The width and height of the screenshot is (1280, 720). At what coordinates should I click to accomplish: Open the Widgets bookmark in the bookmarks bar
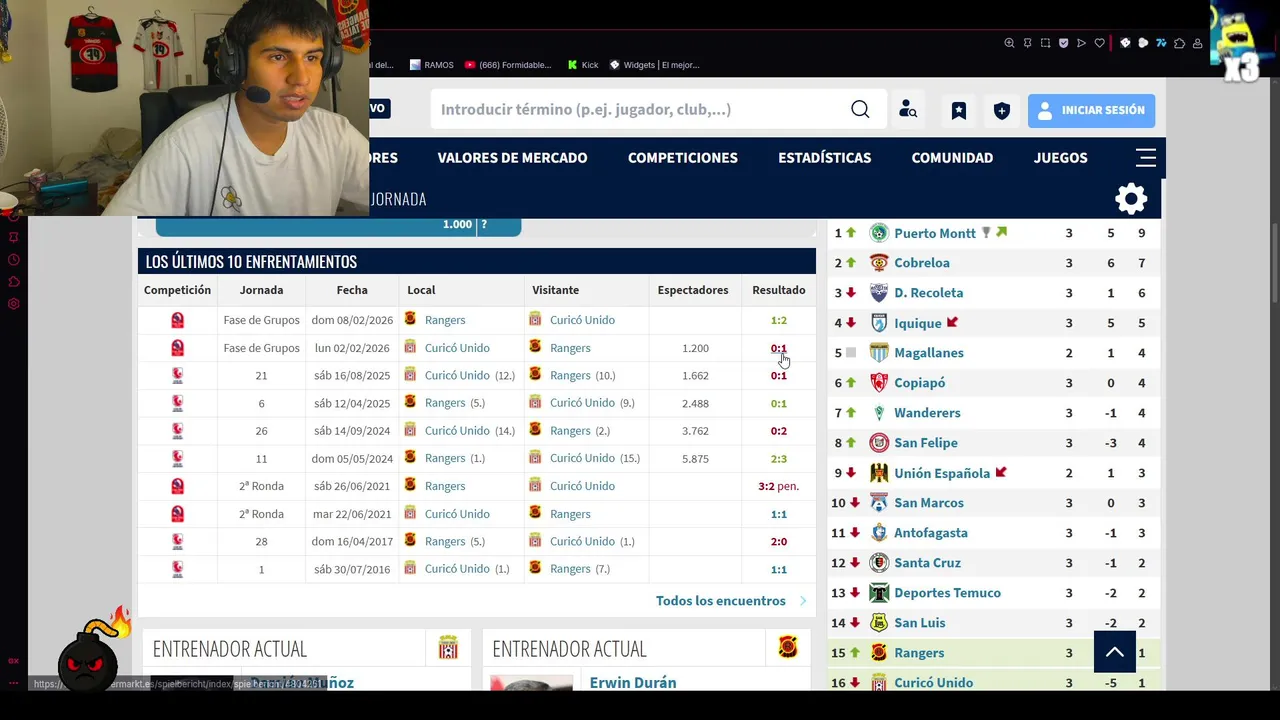click(654, 65)
